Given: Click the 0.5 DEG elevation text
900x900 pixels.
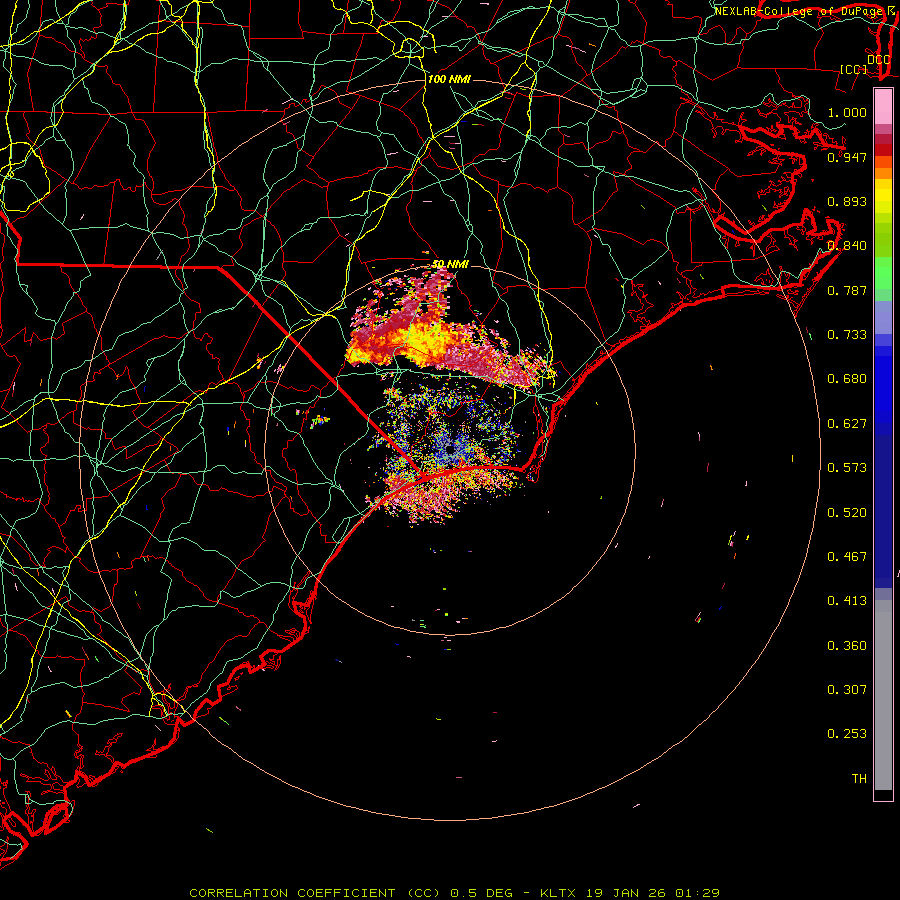Looking at the screenshot, I should (x=482, y=893).
